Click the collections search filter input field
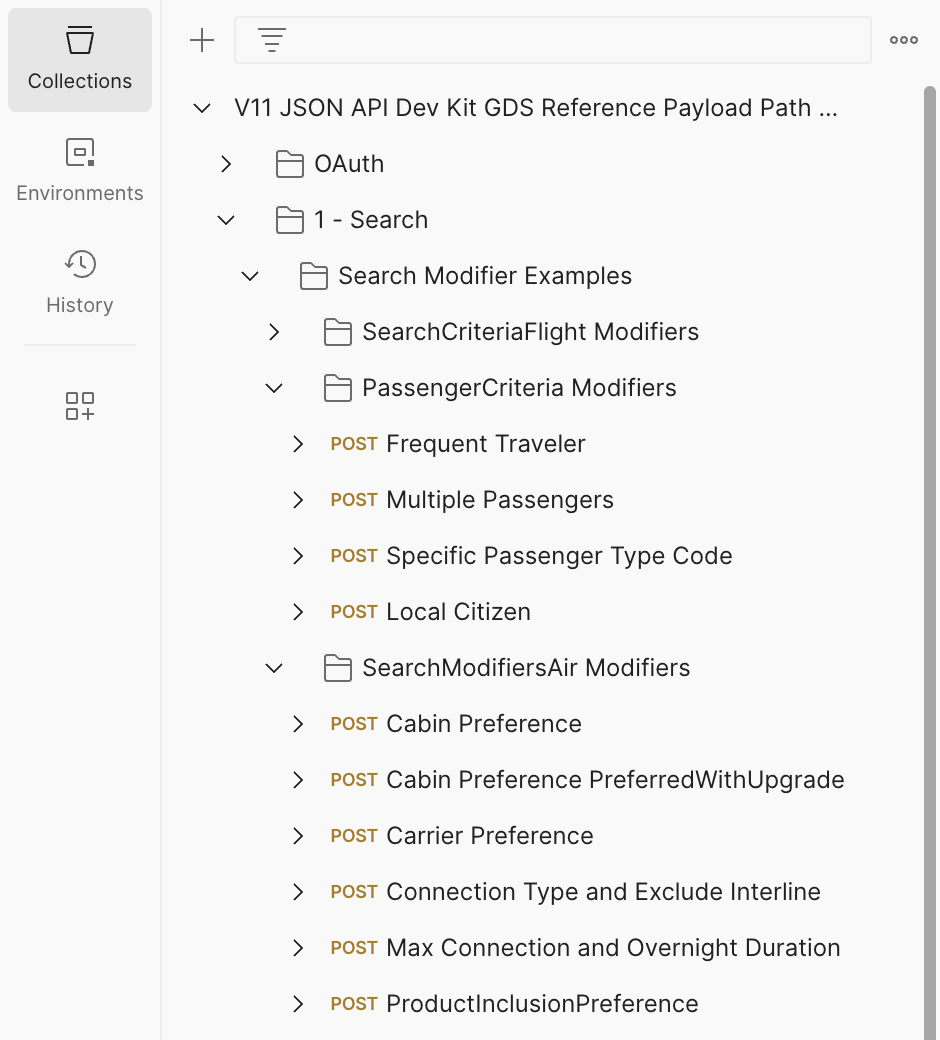 (x=570, y=40)
